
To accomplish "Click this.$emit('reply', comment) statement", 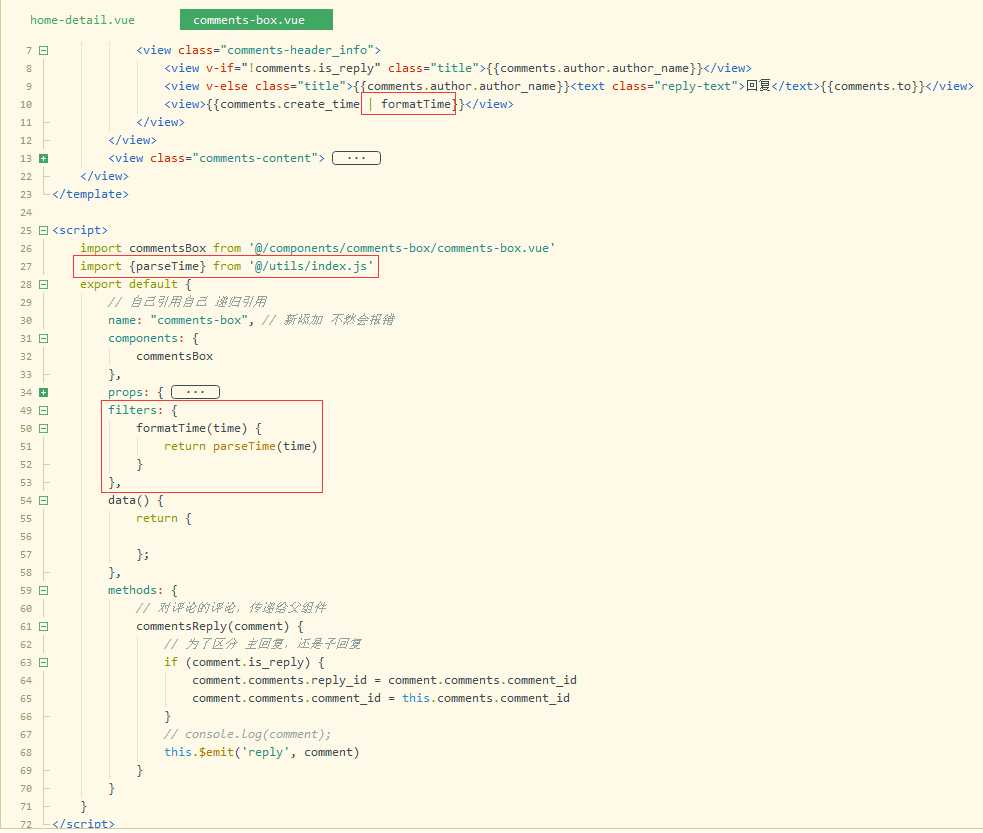I will pos(262,753).
